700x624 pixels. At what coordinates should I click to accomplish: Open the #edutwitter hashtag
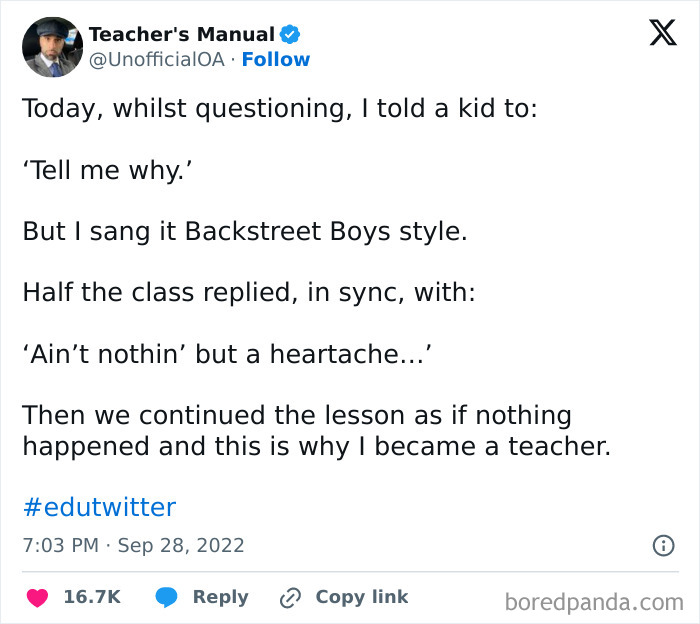(99, 507)
